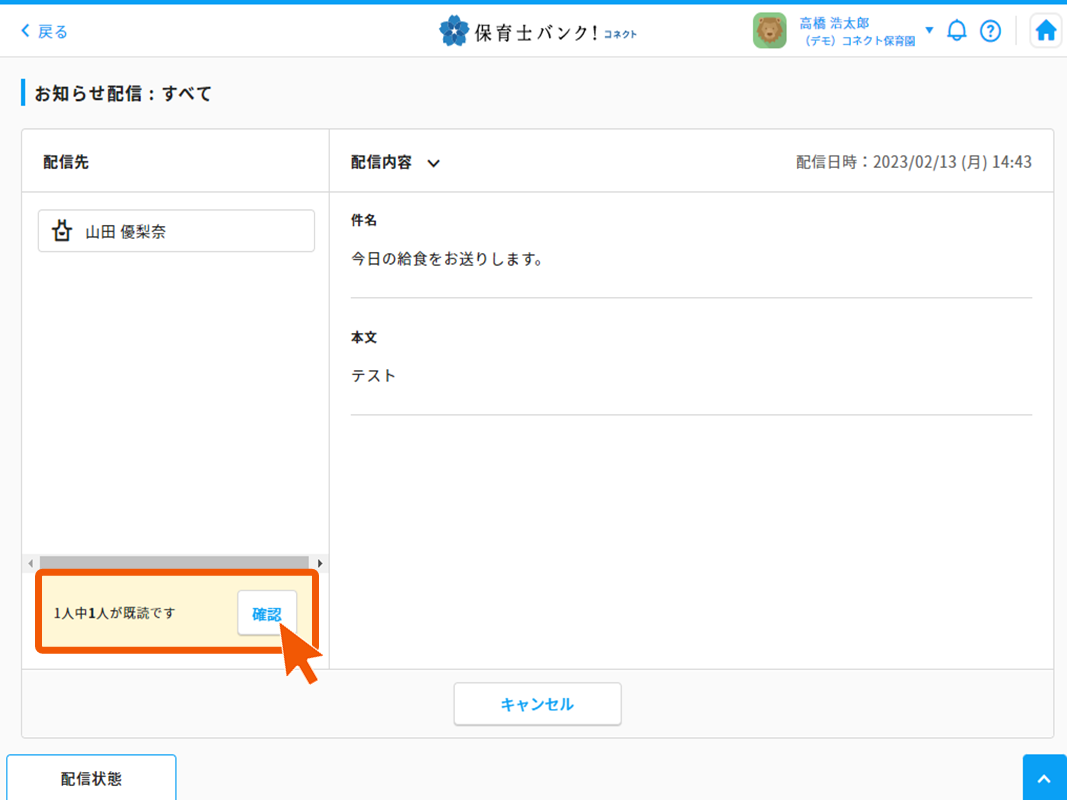Select recipient 山田 優梨奈
Screen dimensions: 1067x800
point(176,232)
